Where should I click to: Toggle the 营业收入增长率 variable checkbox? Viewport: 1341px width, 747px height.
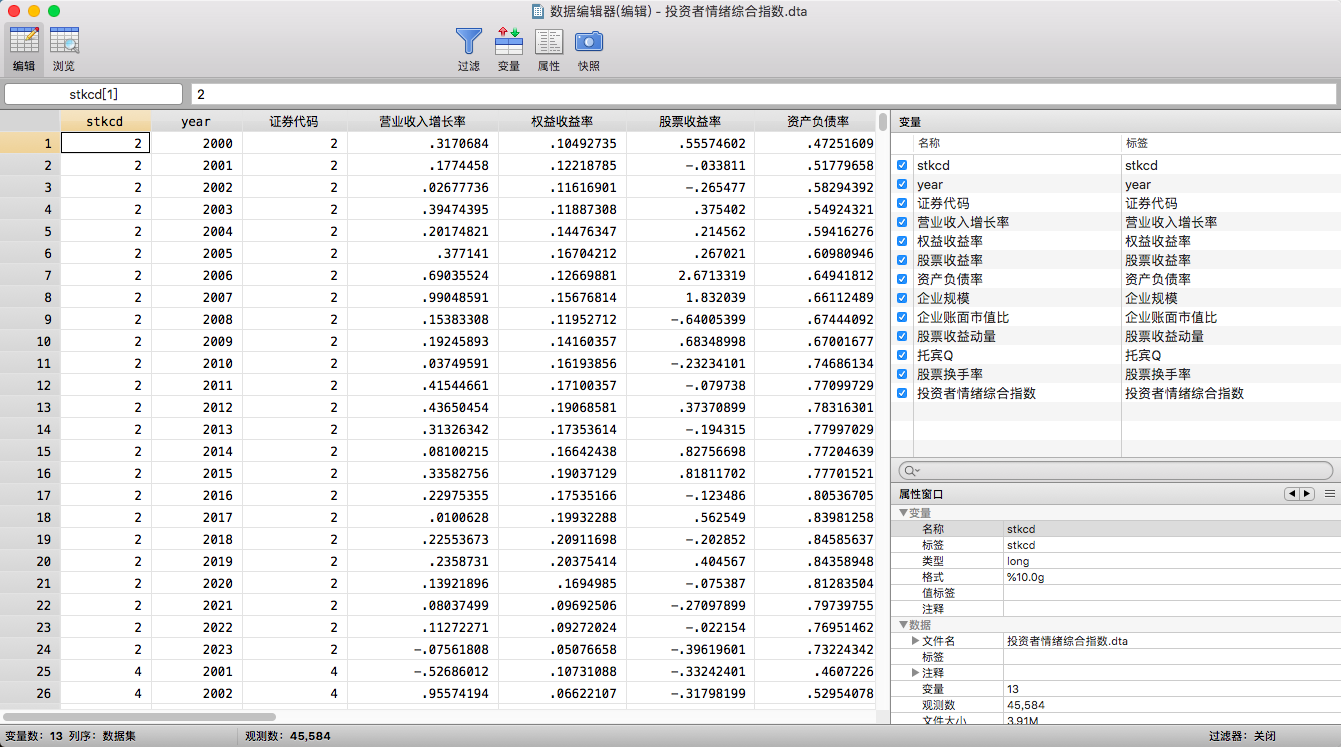[903, 223]
